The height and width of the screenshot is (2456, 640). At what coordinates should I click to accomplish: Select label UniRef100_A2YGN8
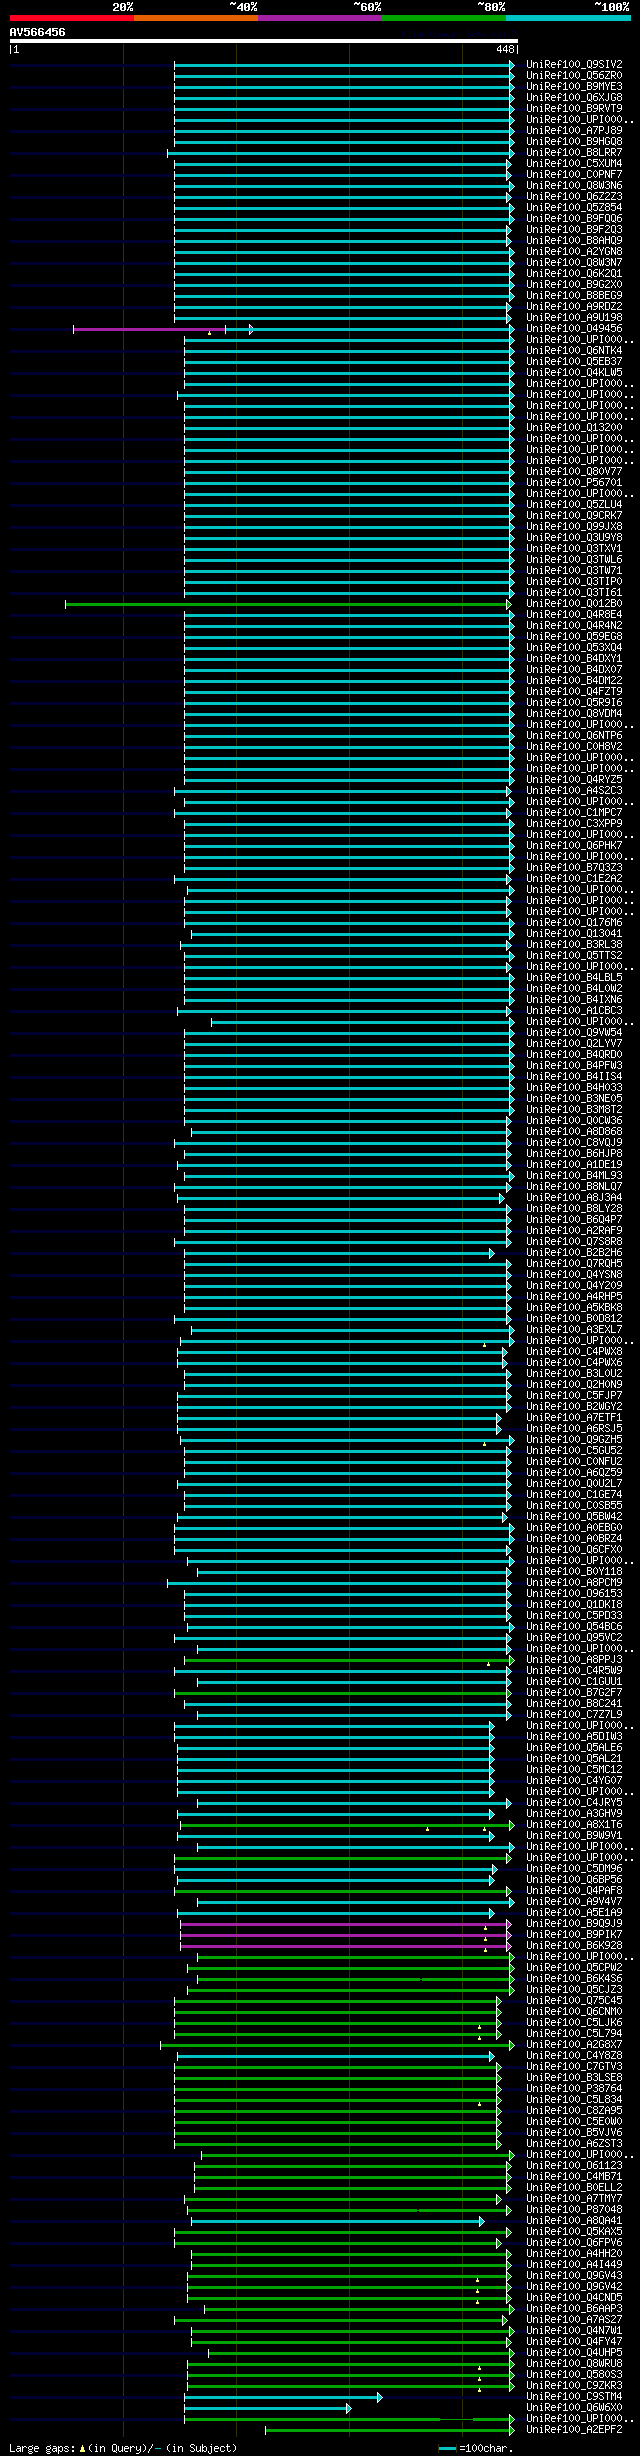[x=574, y=251]
